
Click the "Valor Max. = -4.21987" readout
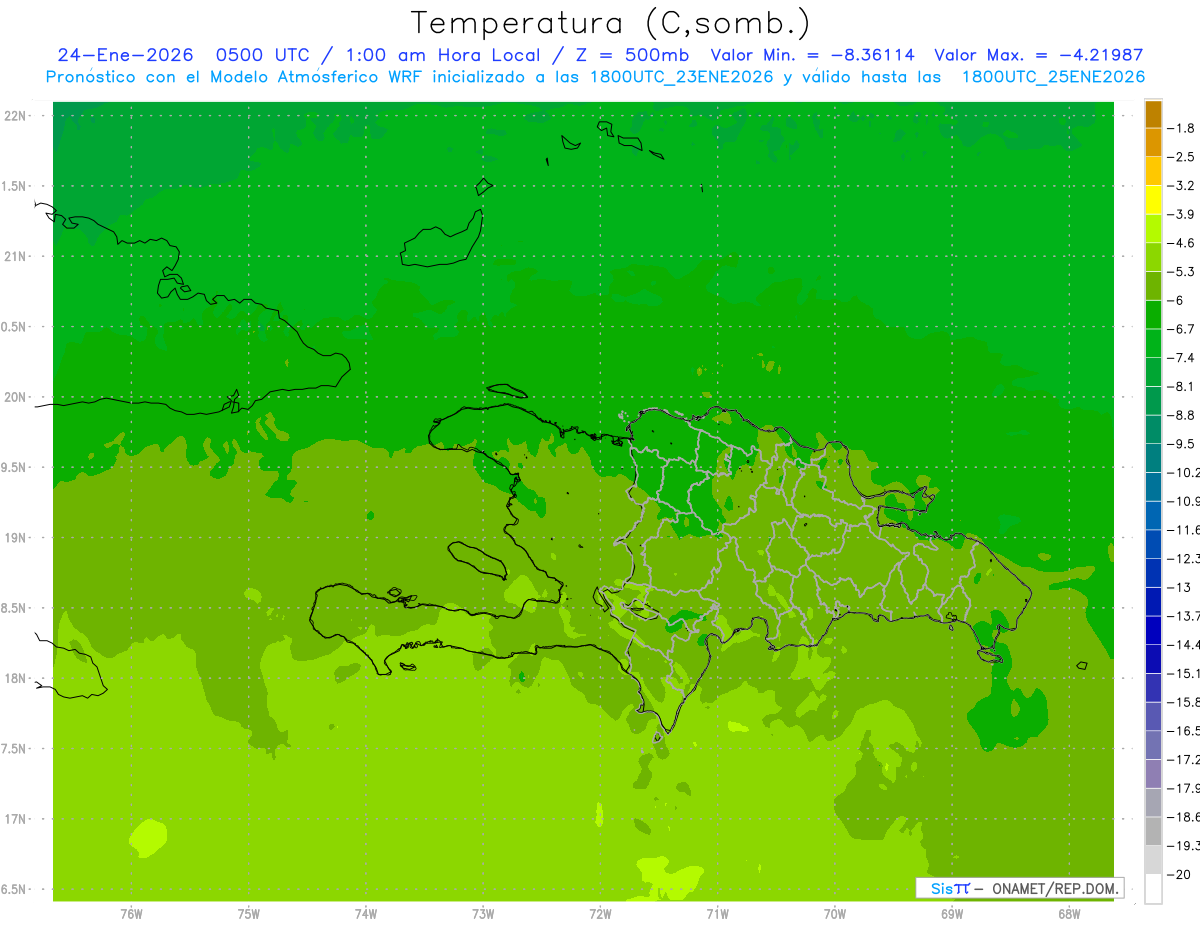(1038, 56)
